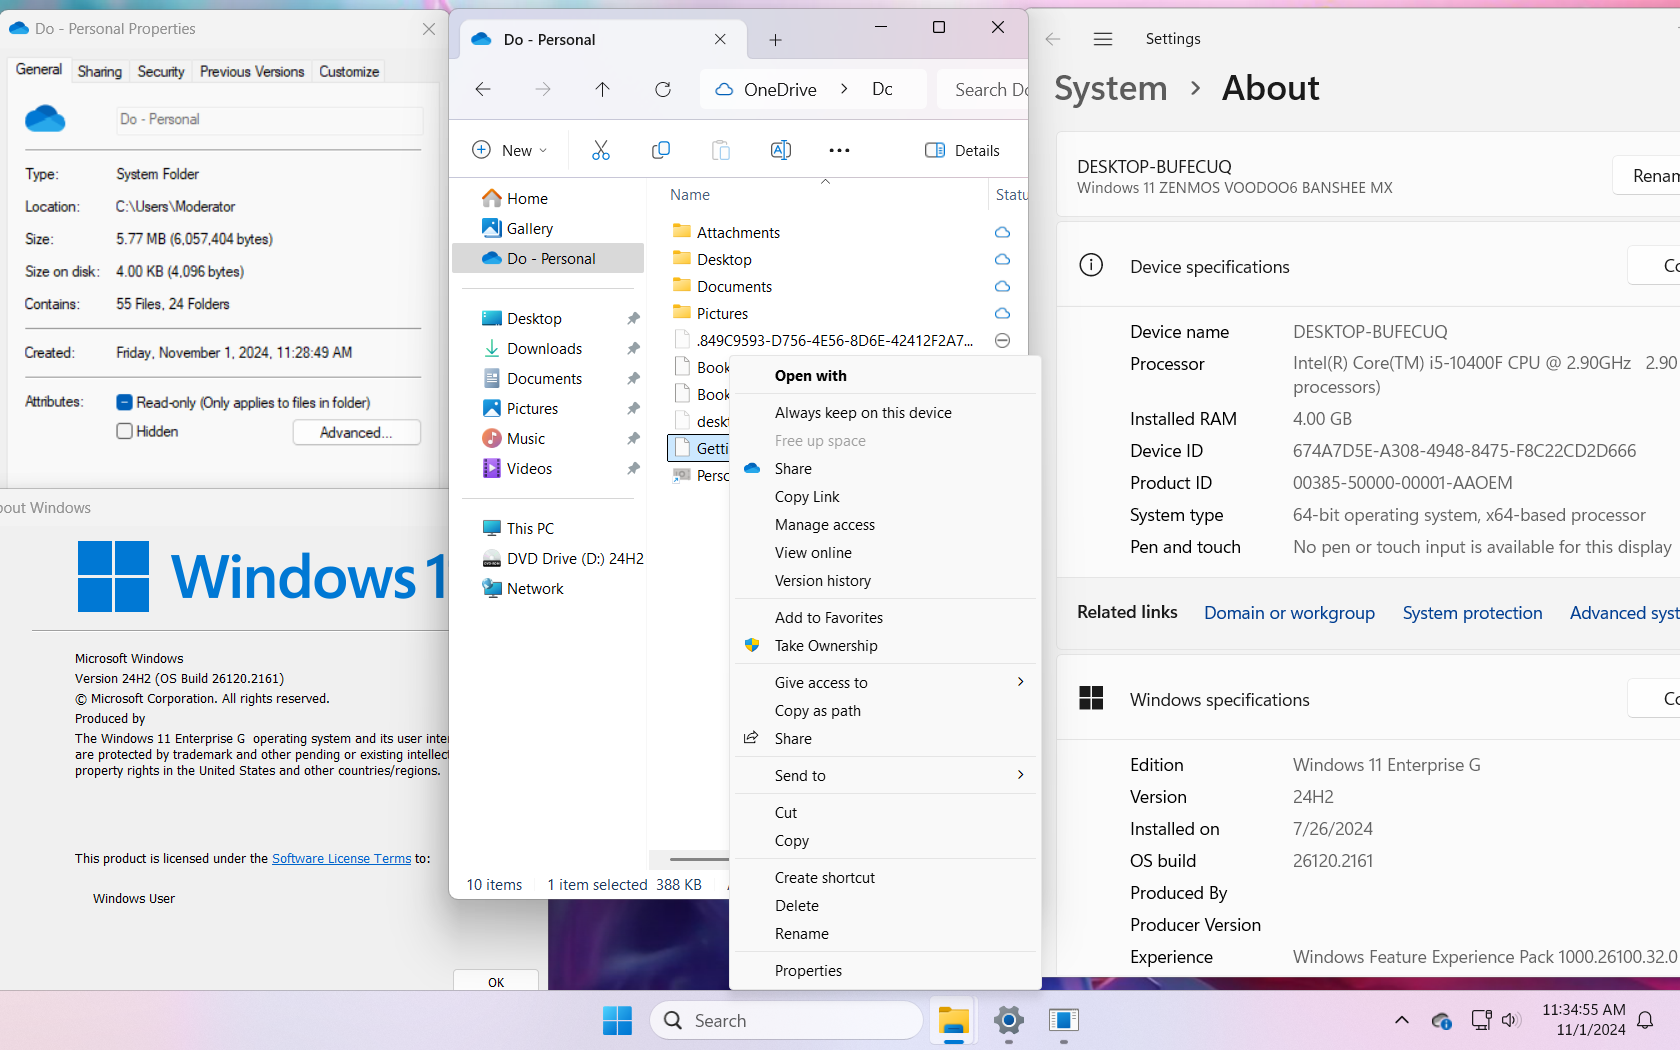Open Settings gear on the taskbar
The image size is (1680, 1050).
click(x=1008, y=1020)
